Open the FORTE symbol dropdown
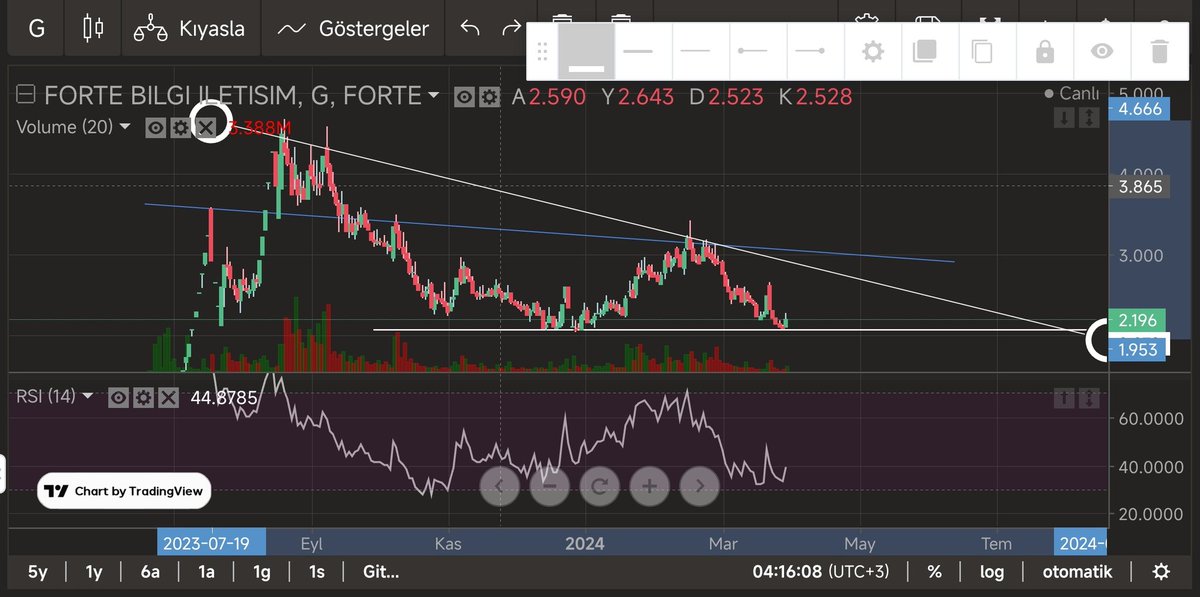The image size is (1200, 597). click(433, 95)
